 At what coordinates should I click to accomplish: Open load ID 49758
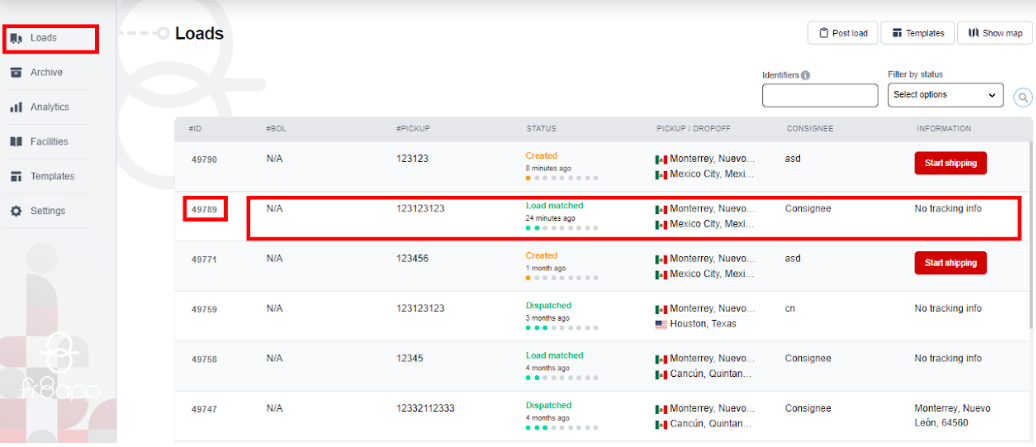[204, 359]
